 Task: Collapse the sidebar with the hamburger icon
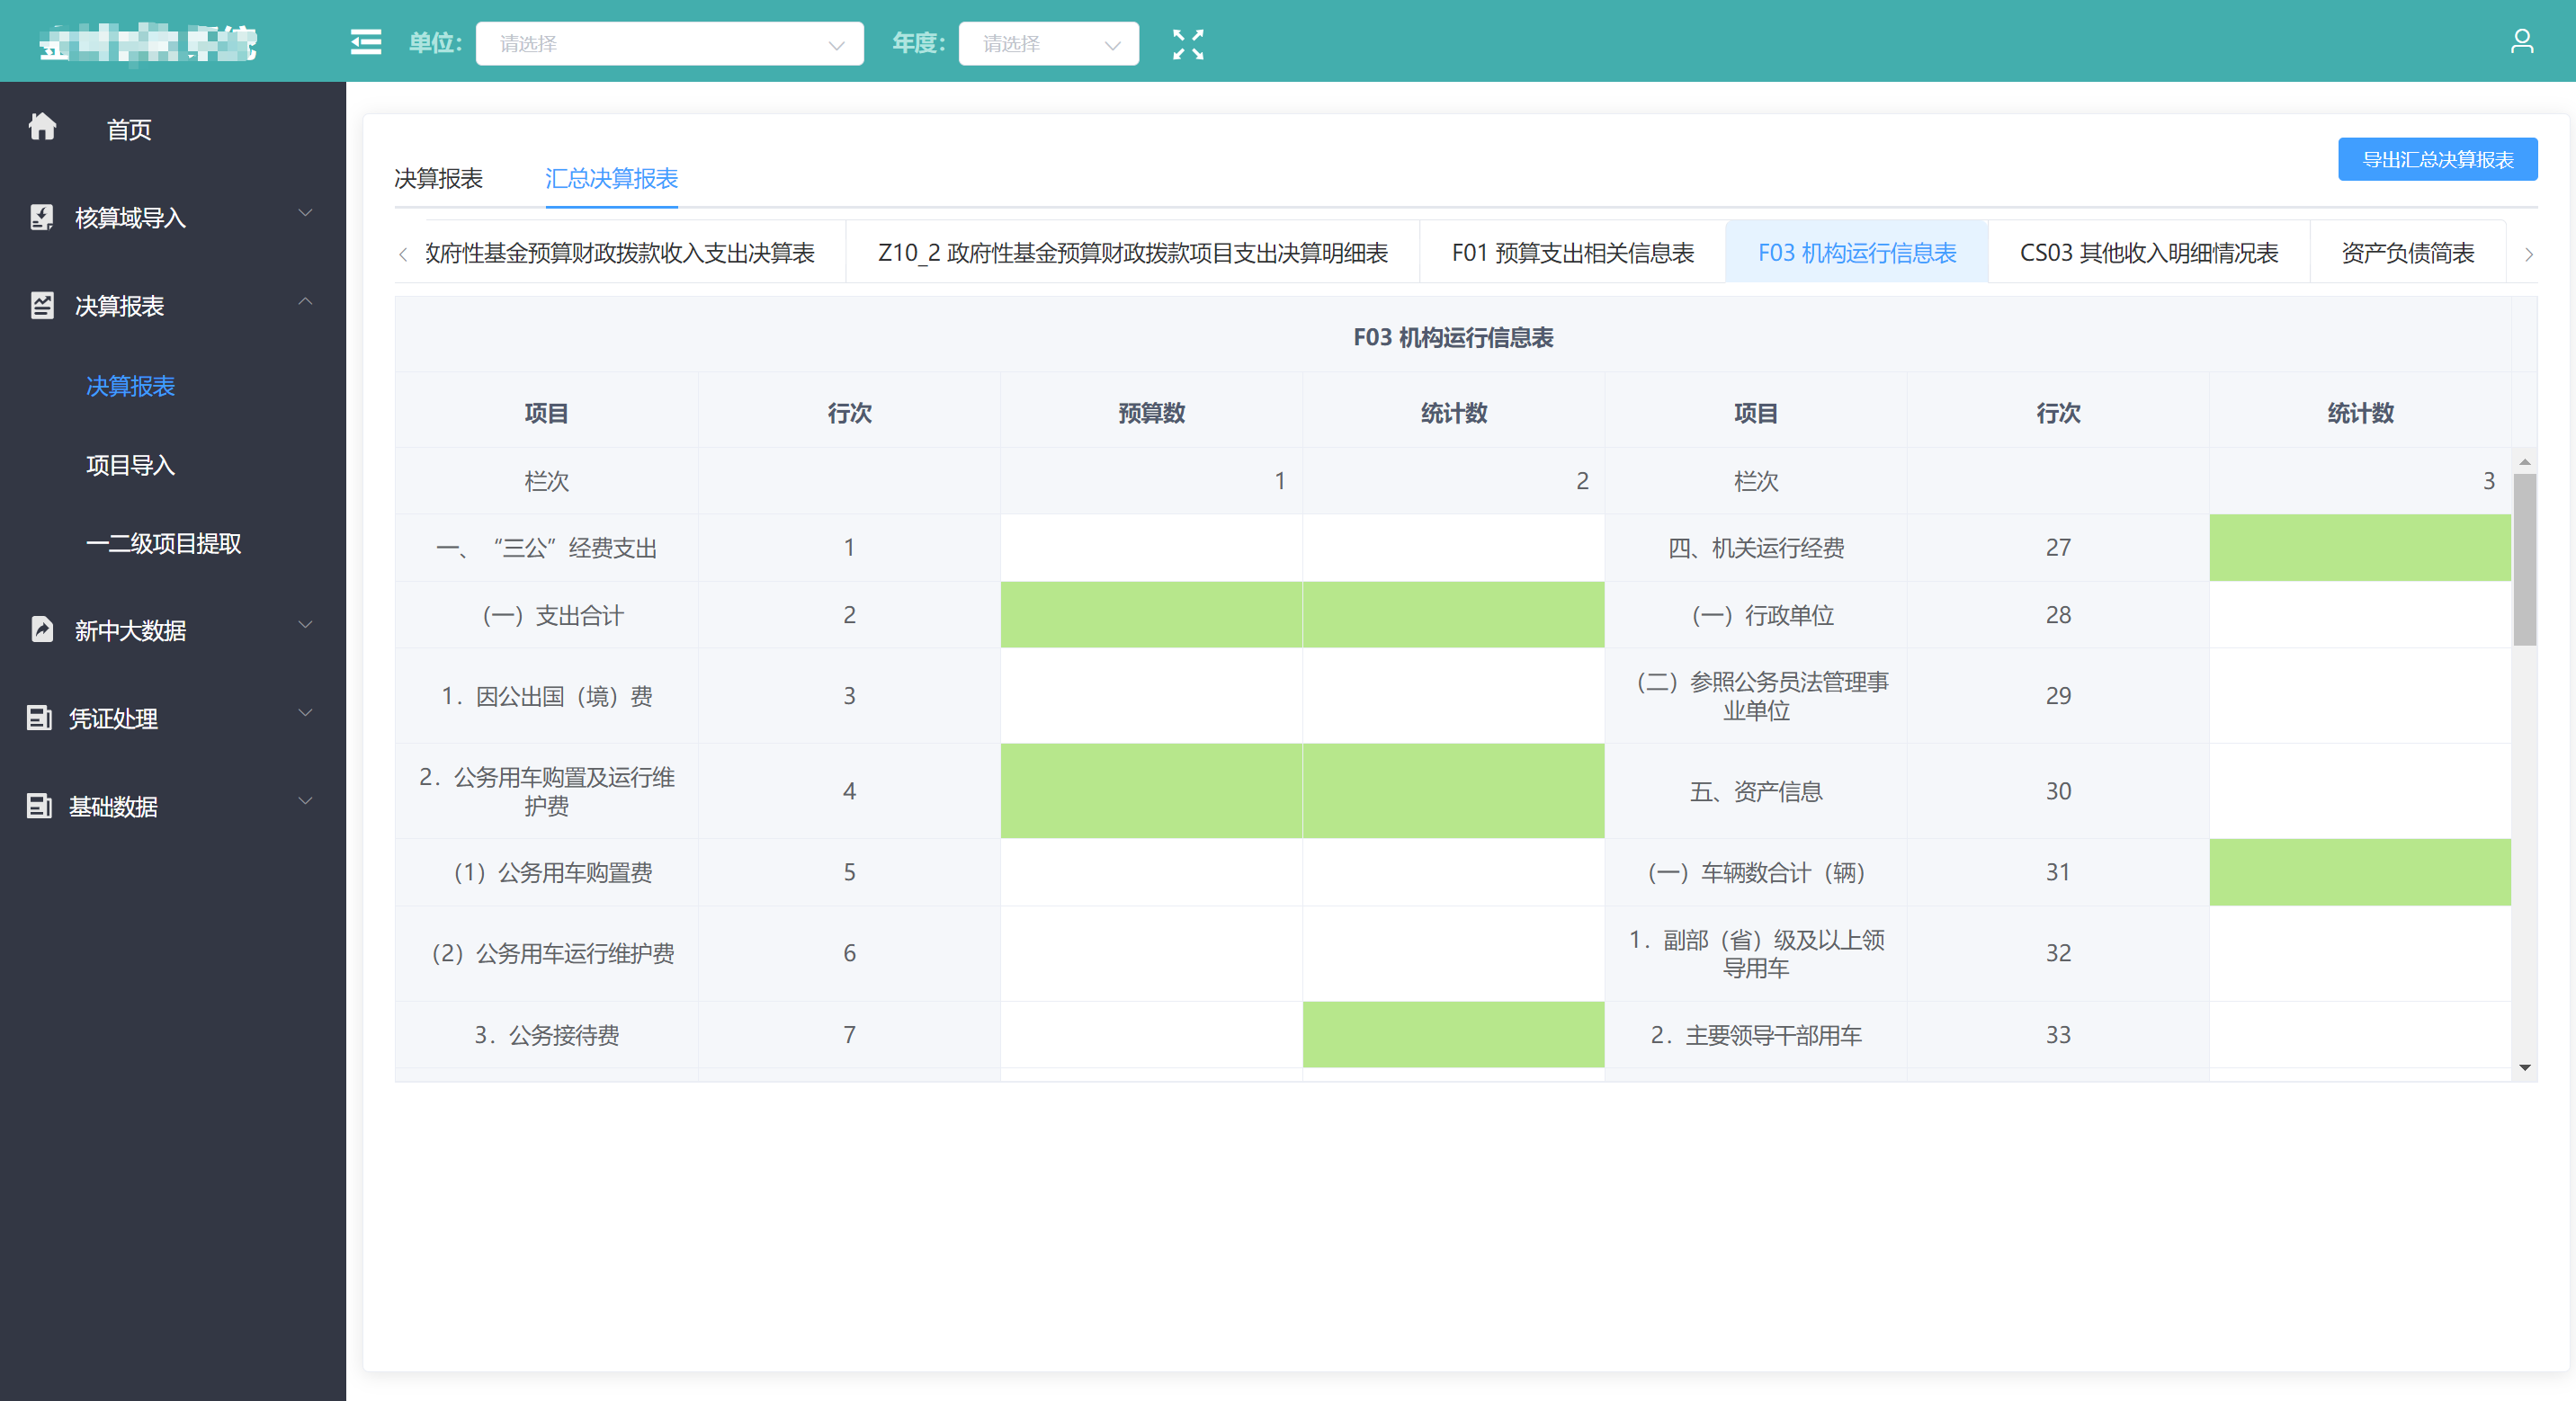click(366, 43)
